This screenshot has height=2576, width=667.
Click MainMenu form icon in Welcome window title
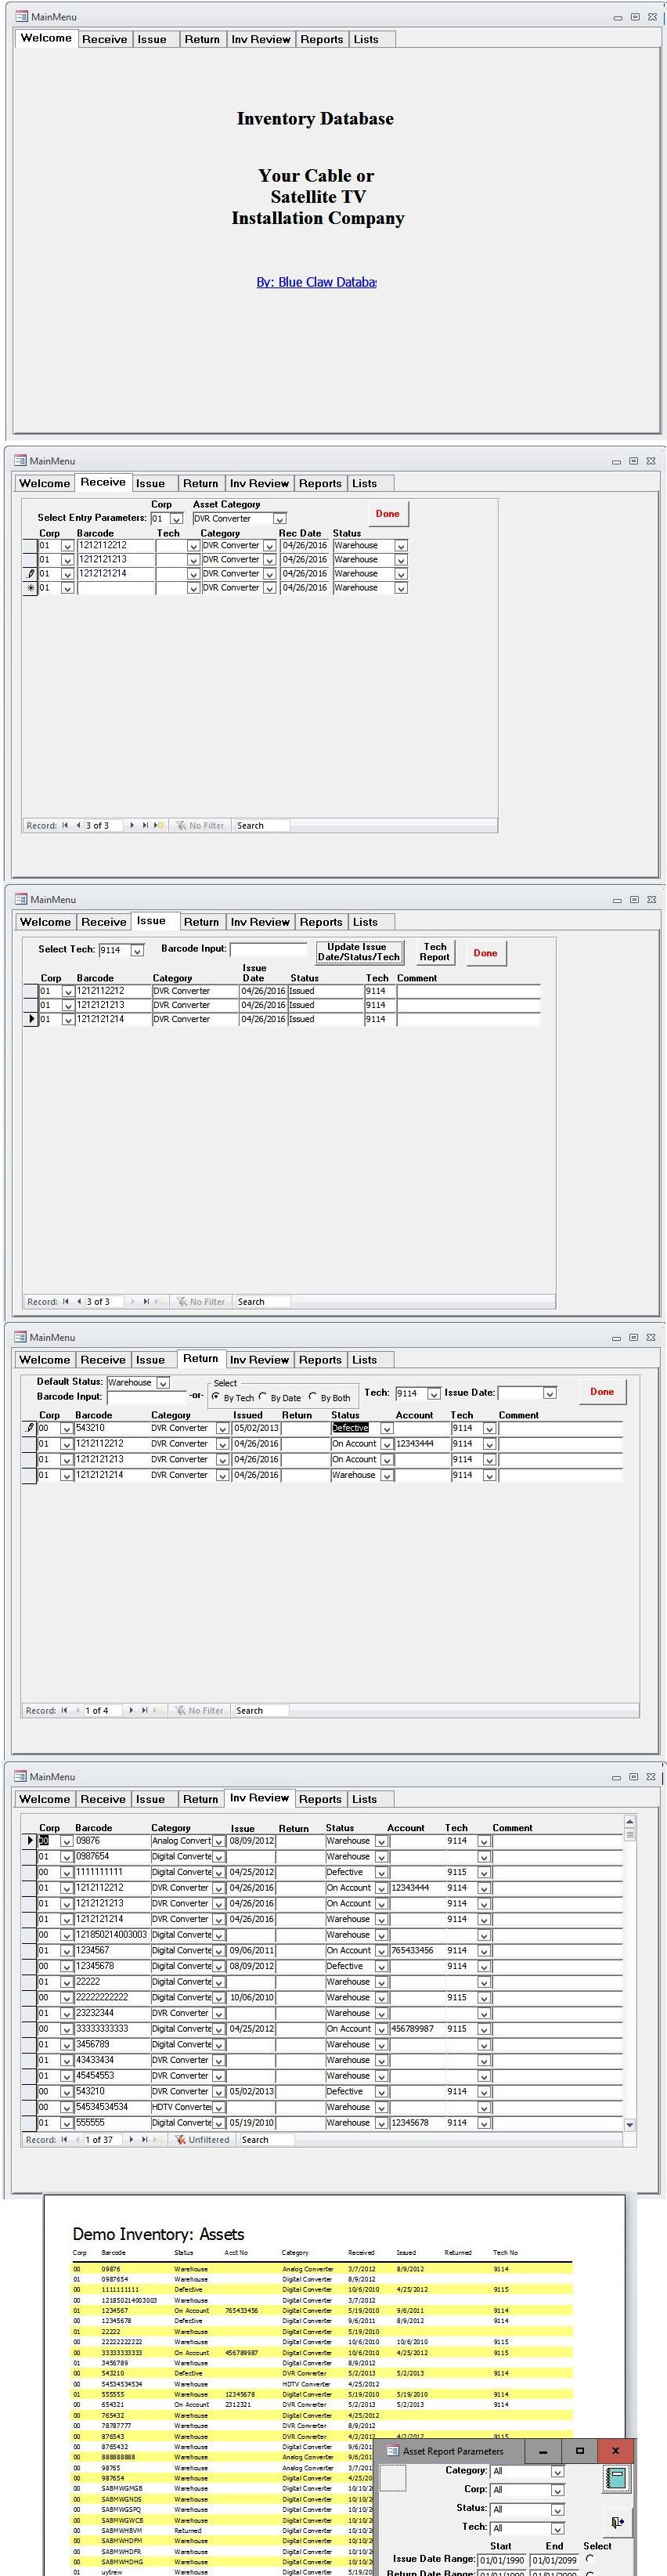22,17
